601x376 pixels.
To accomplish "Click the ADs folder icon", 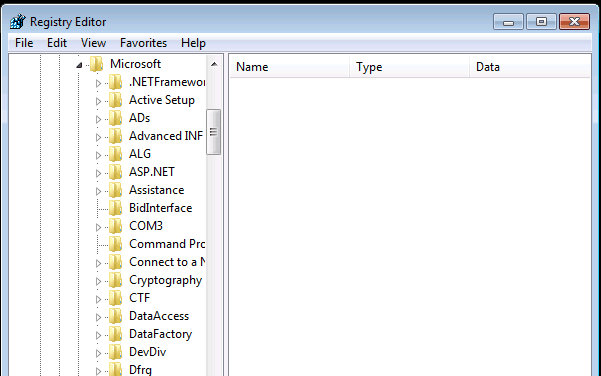I will [115, 118].
